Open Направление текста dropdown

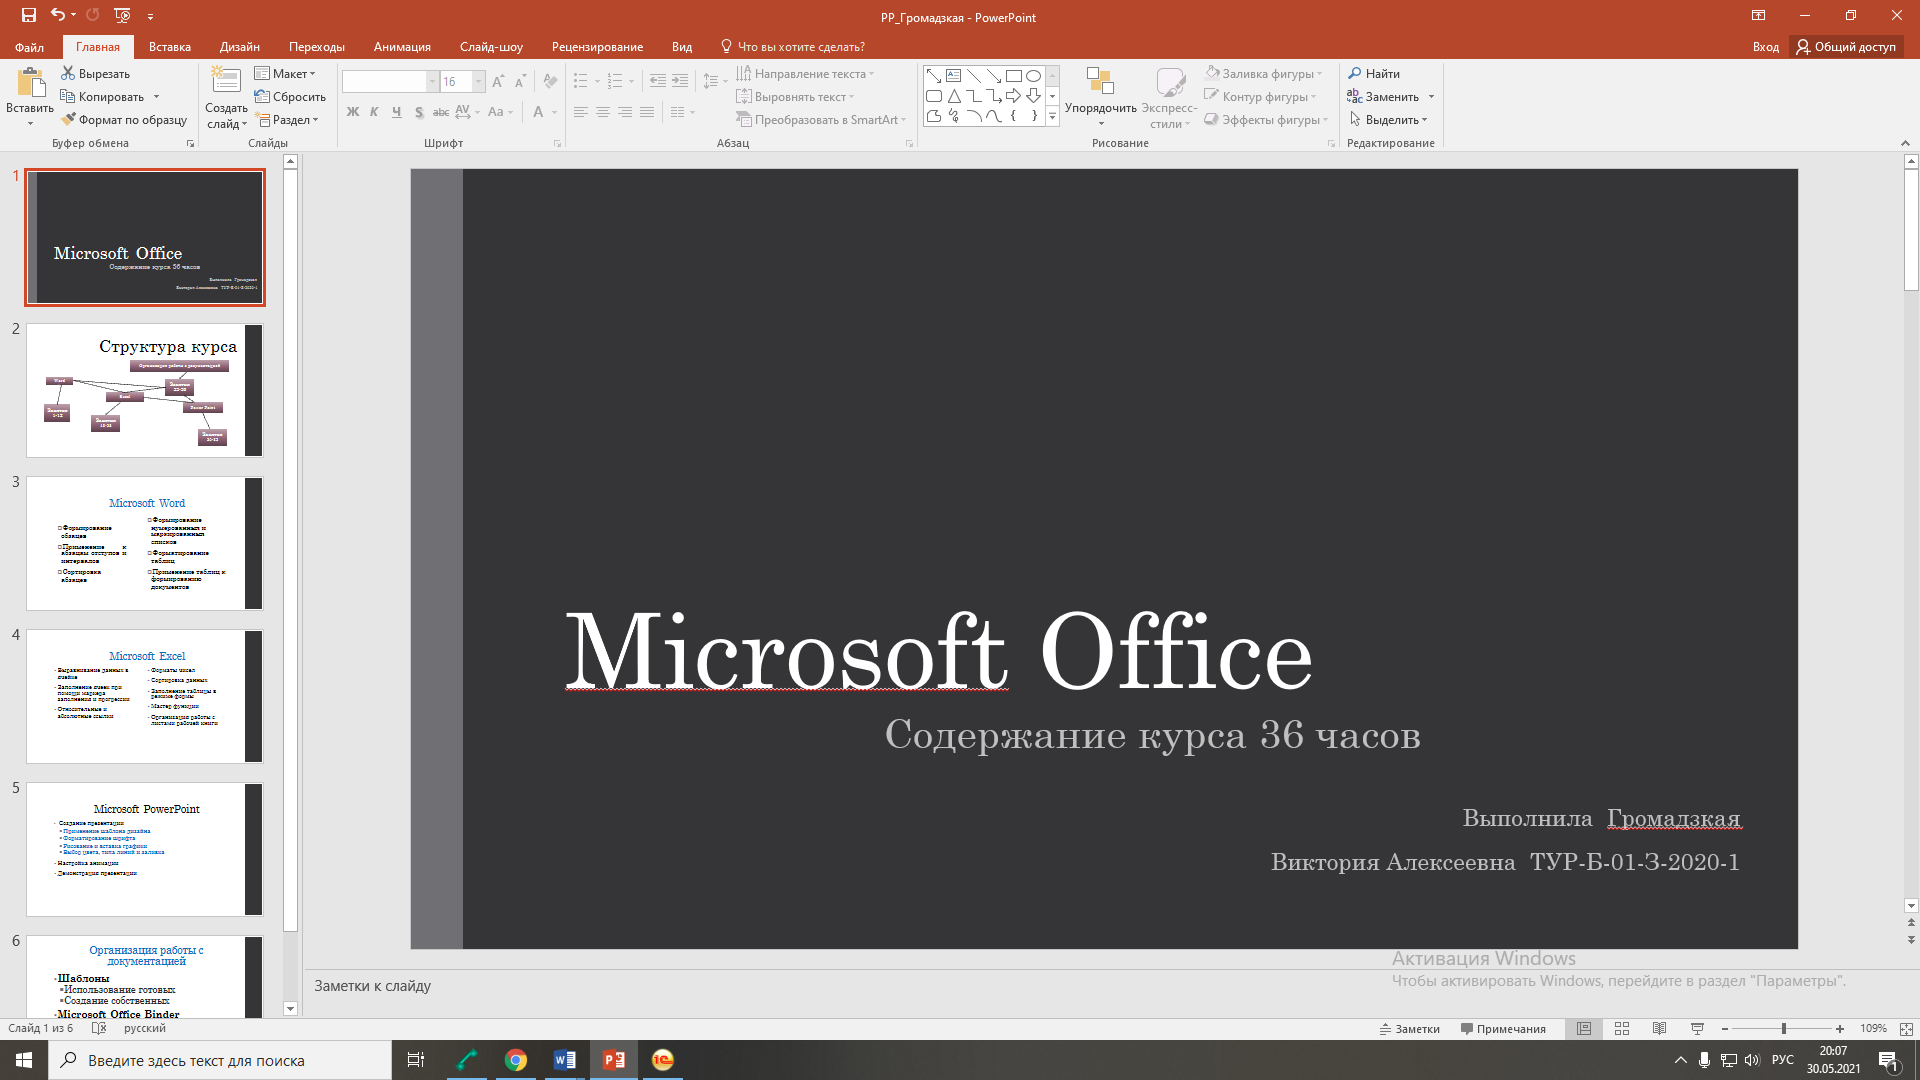point(805,73)
